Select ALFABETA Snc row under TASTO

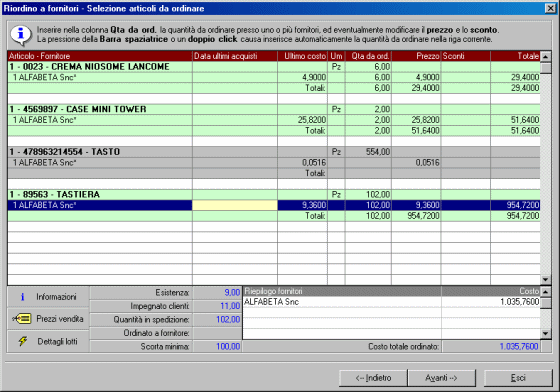tap(274, 162)
